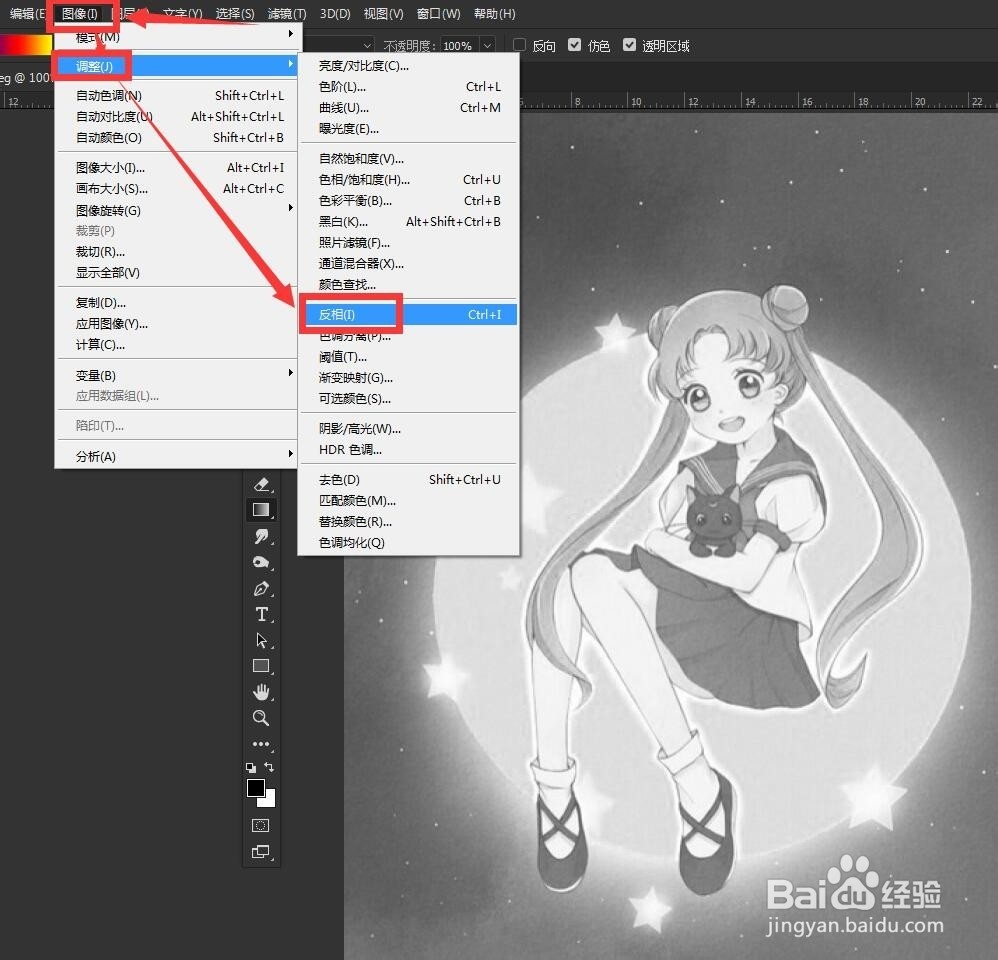Choose 曲线(U)... adjustment

409,108
